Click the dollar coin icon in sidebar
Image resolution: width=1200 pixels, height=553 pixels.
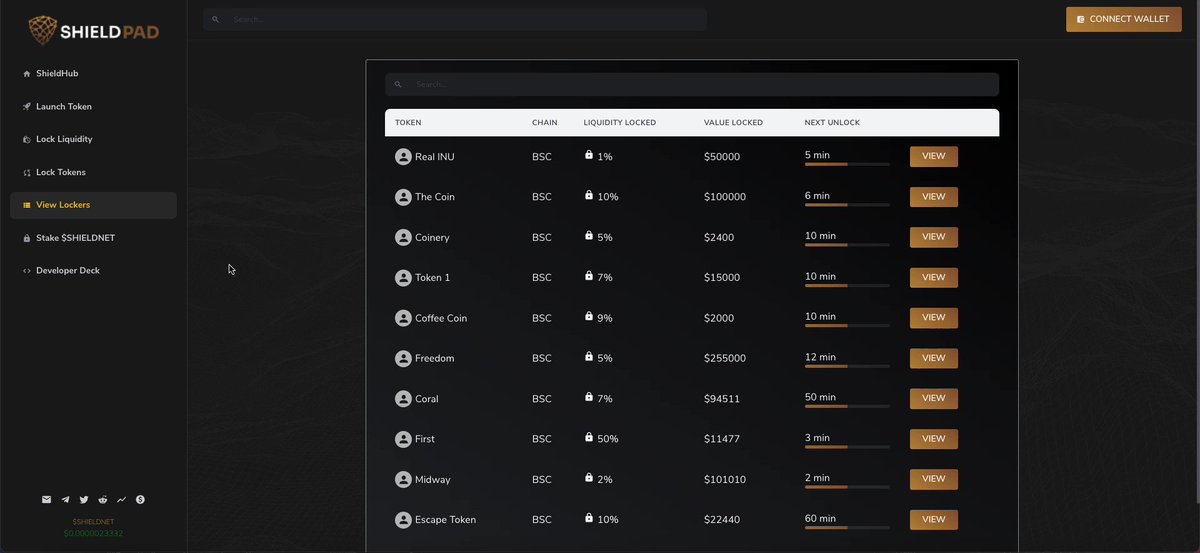click(x=140, y=499)
